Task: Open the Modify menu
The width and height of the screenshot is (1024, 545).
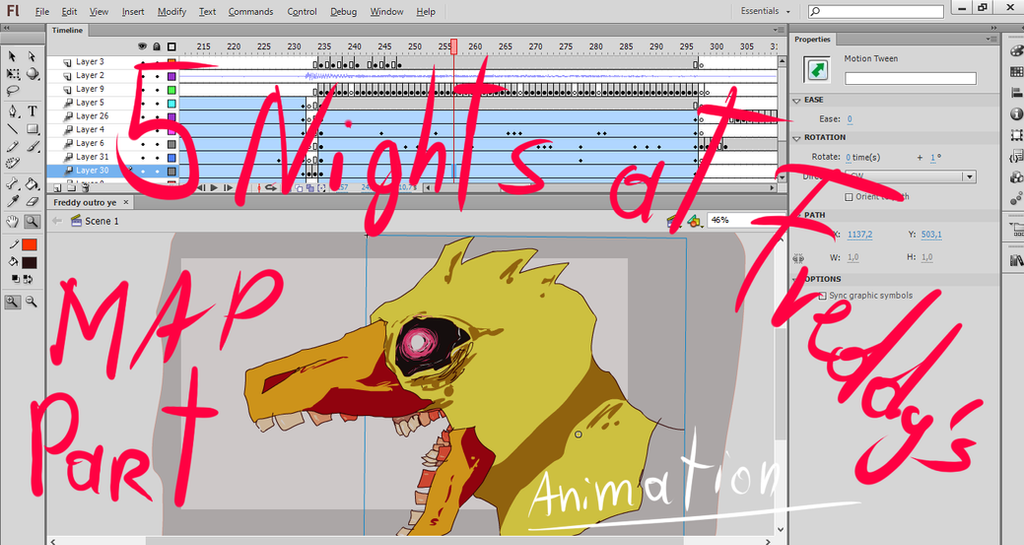Action: tap(172, 12)
